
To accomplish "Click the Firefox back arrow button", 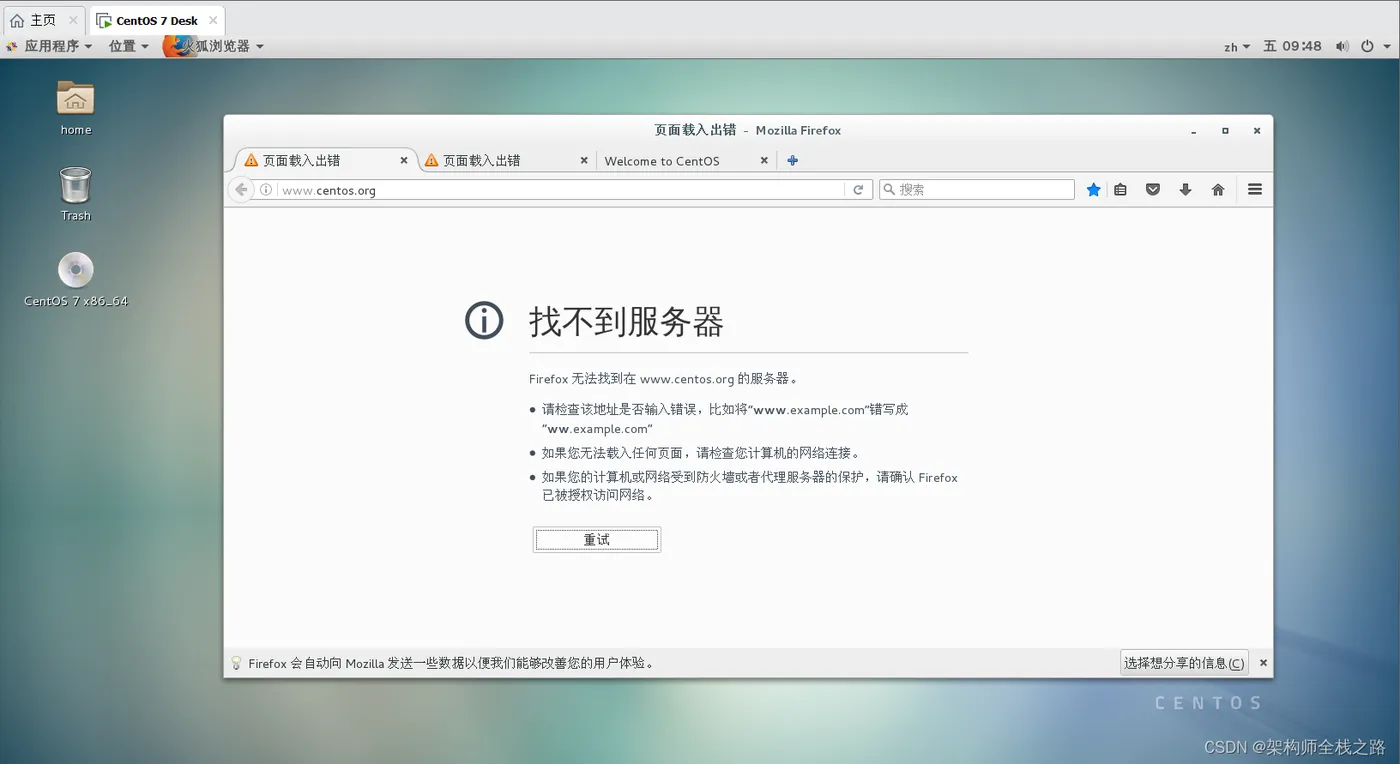I will click(240, 190).
